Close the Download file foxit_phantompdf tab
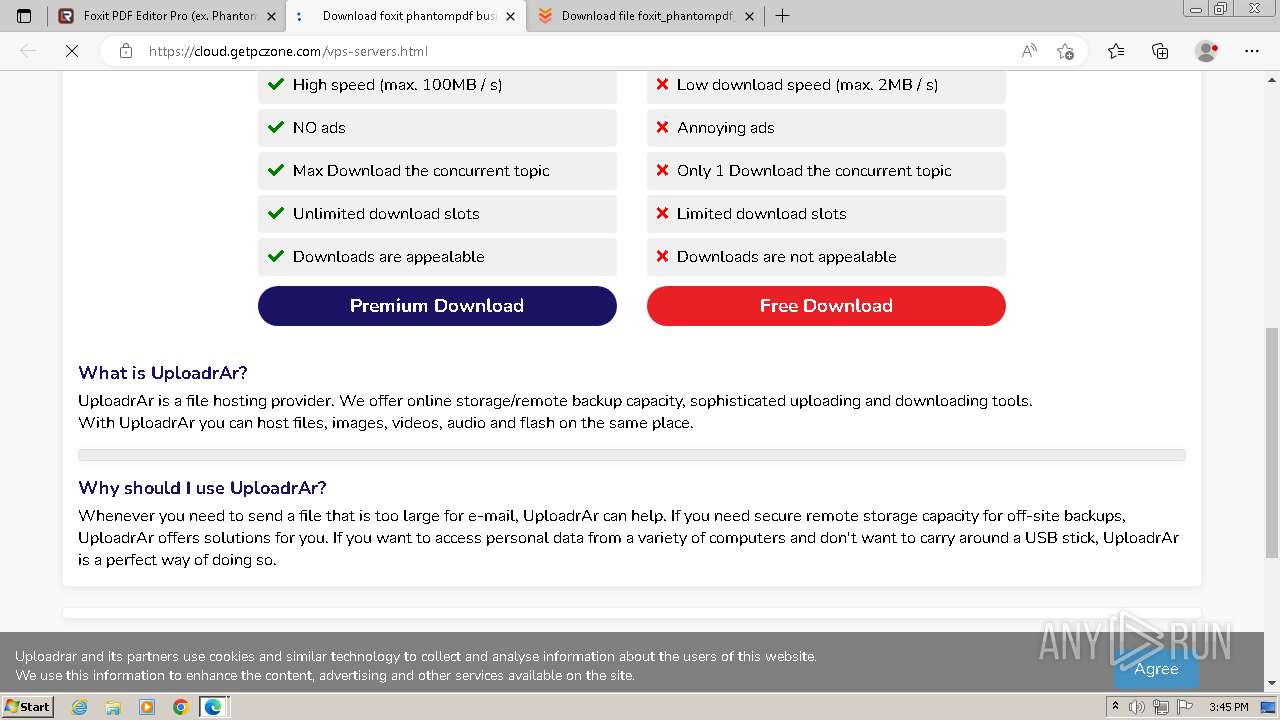Image resolution: width=1280 pixels, height=720 pixels. 749,16
